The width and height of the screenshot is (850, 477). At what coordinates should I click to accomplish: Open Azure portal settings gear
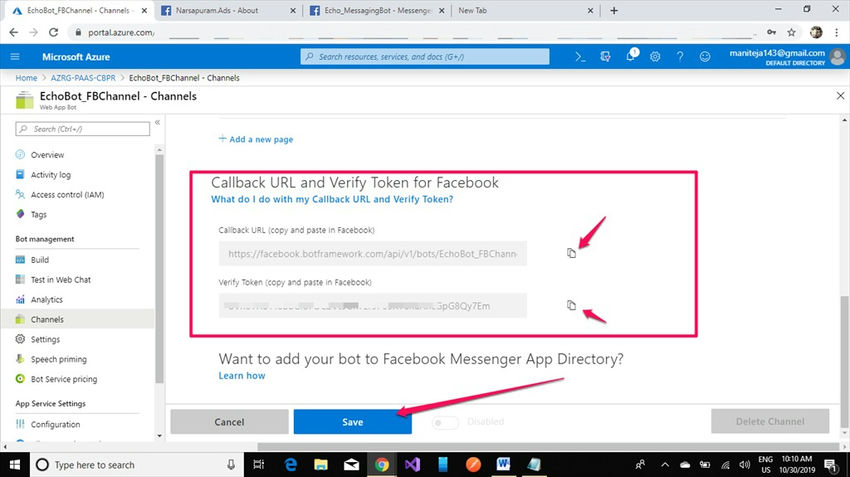655,56
